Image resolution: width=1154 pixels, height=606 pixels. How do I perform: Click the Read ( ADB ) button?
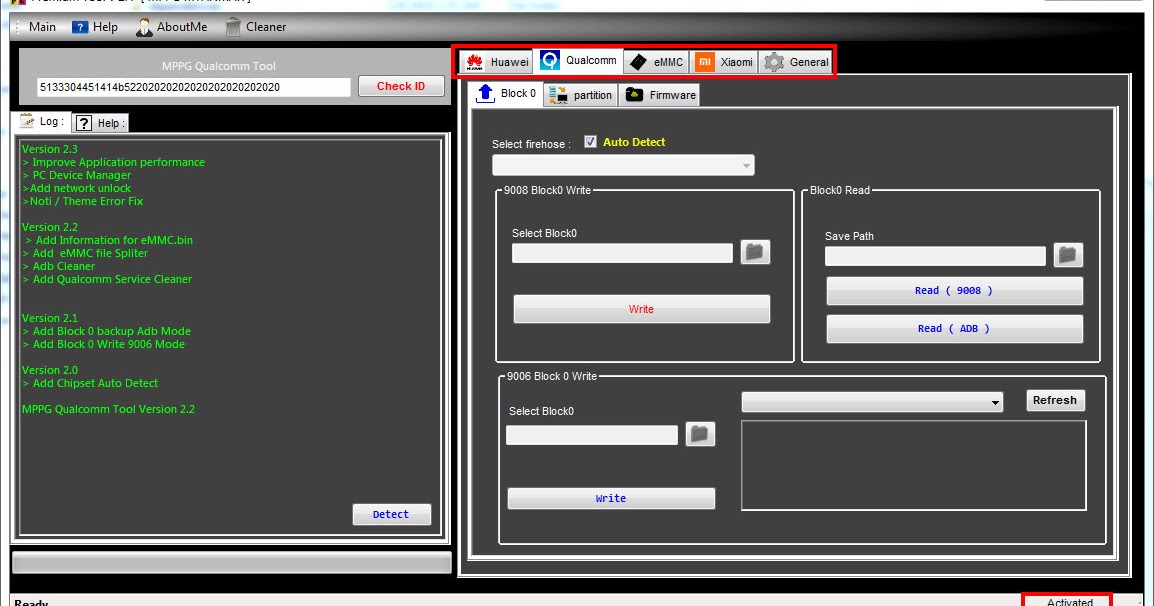click(954, 328)
